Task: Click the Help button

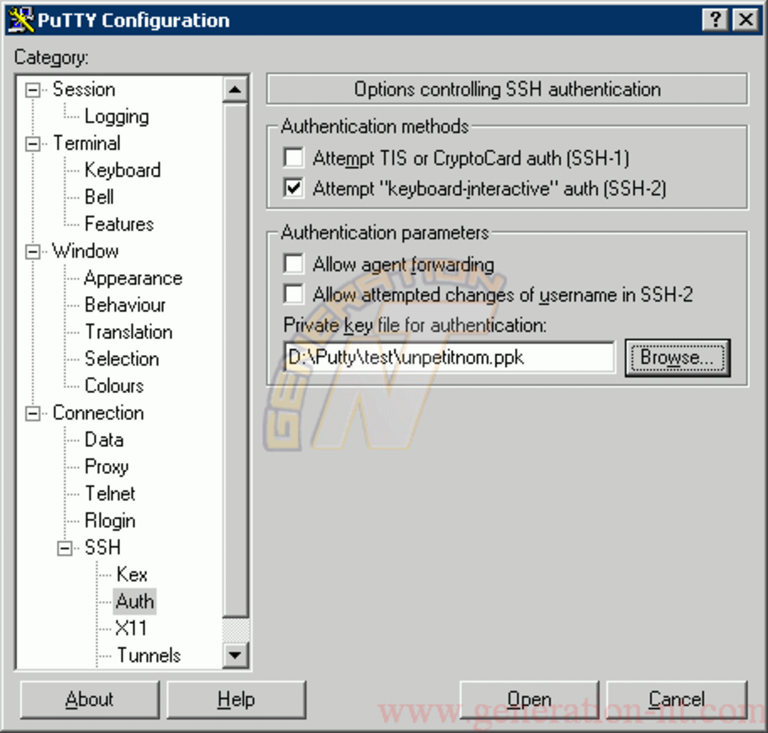Action: (x=236, y=700)
